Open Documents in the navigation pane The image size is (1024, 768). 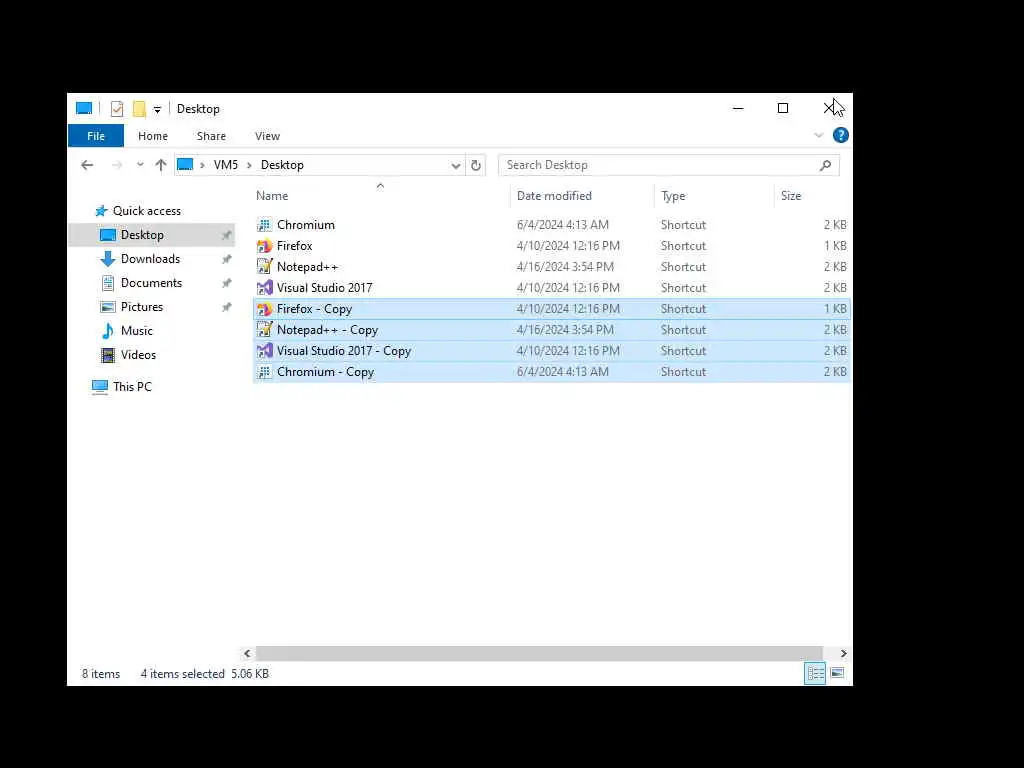(x=152, y=283)
